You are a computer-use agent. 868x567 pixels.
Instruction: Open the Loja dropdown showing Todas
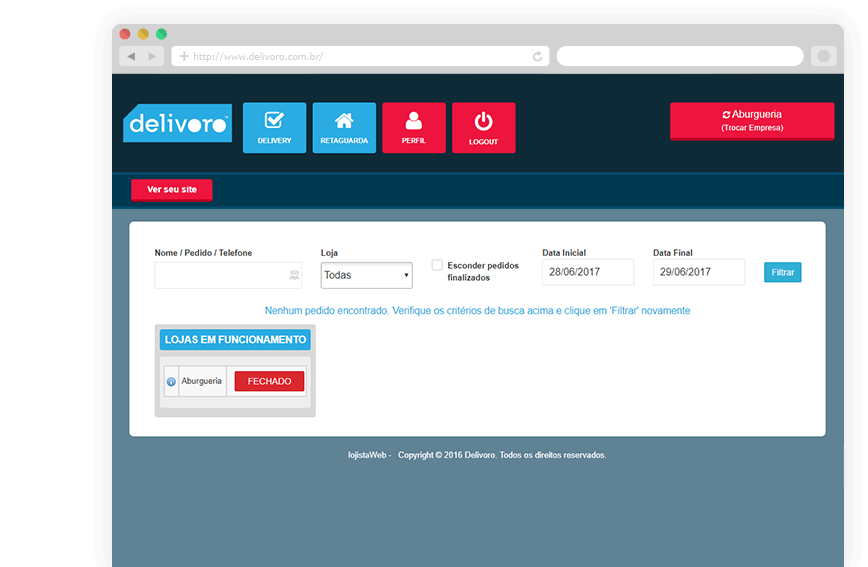(x=366, y=275)
